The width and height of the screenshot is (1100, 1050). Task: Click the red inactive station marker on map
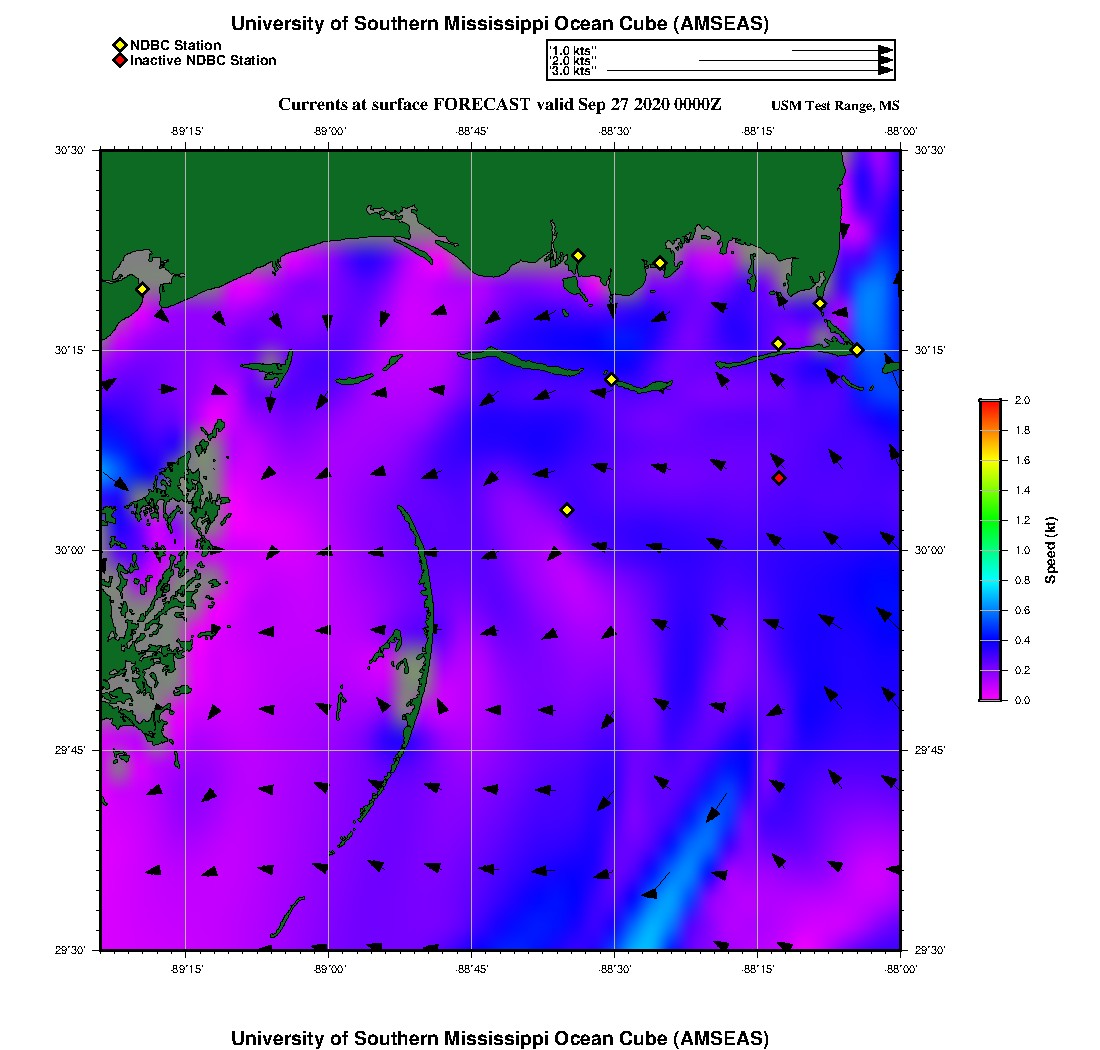tap(779, 478)
